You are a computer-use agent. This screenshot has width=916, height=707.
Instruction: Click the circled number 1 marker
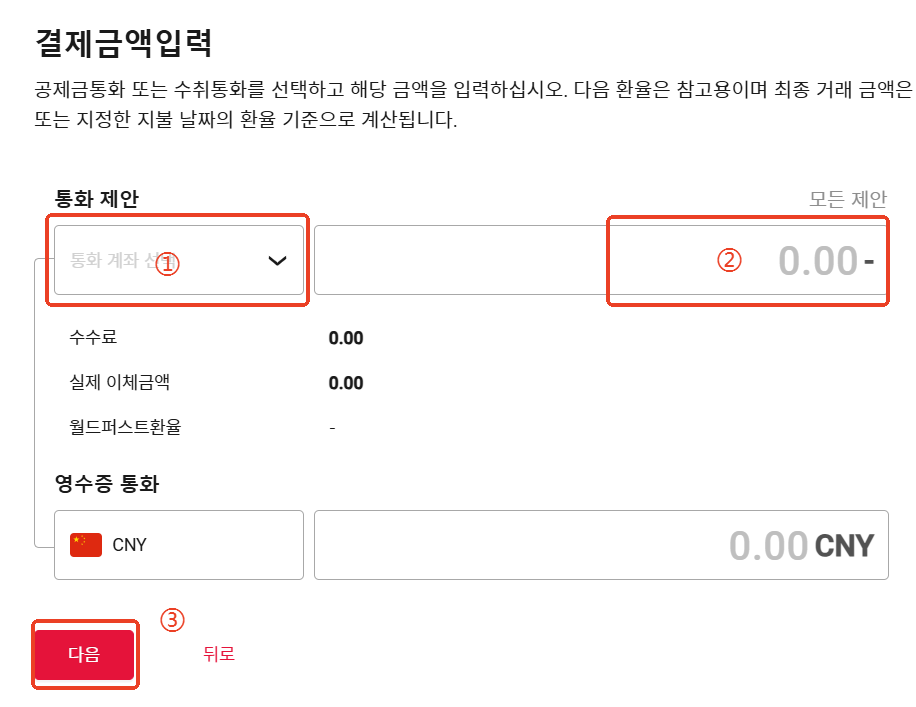click(168, 264)
